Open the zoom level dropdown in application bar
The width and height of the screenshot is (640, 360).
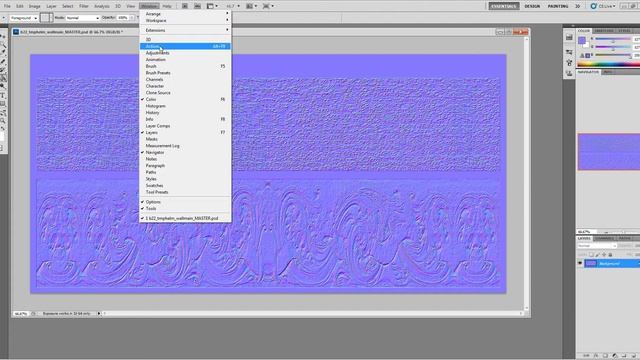coord(233,6)
